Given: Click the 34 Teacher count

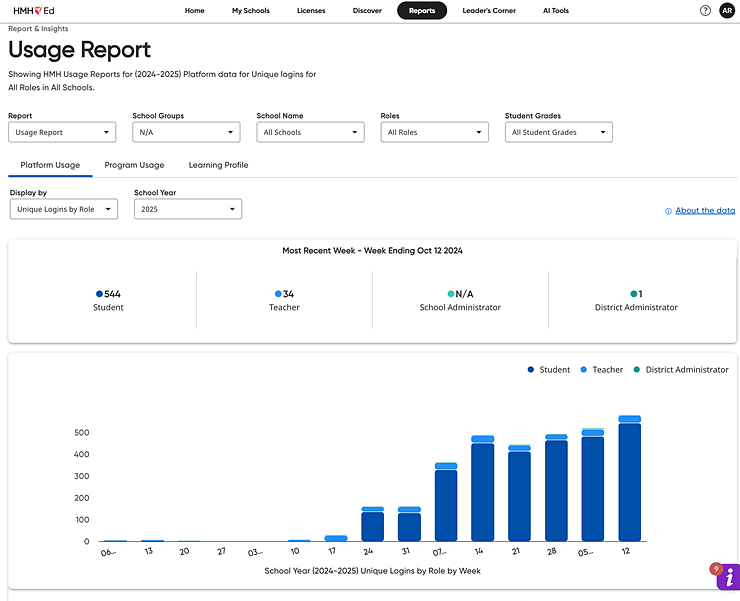Looking at the screenshot, I should 288,294.
